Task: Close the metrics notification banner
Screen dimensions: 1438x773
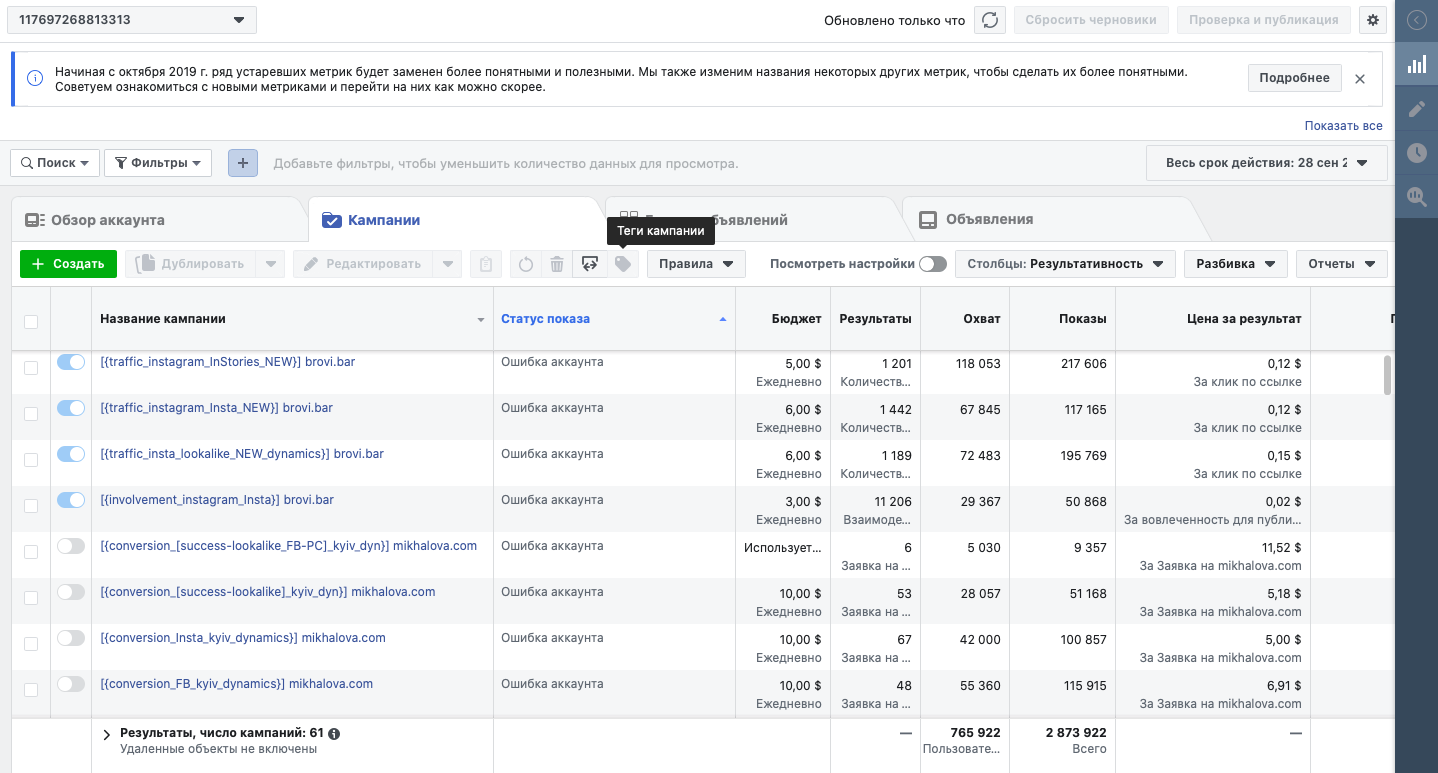Action: tap(1360, 79)
